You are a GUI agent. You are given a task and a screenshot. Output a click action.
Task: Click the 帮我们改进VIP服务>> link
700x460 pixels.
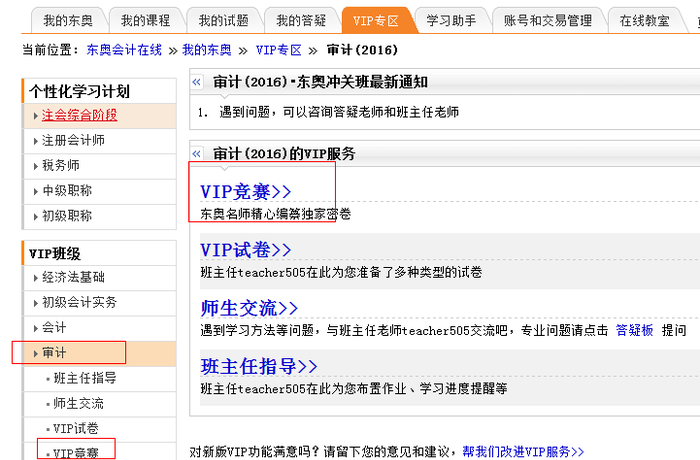tap(522, 451)
